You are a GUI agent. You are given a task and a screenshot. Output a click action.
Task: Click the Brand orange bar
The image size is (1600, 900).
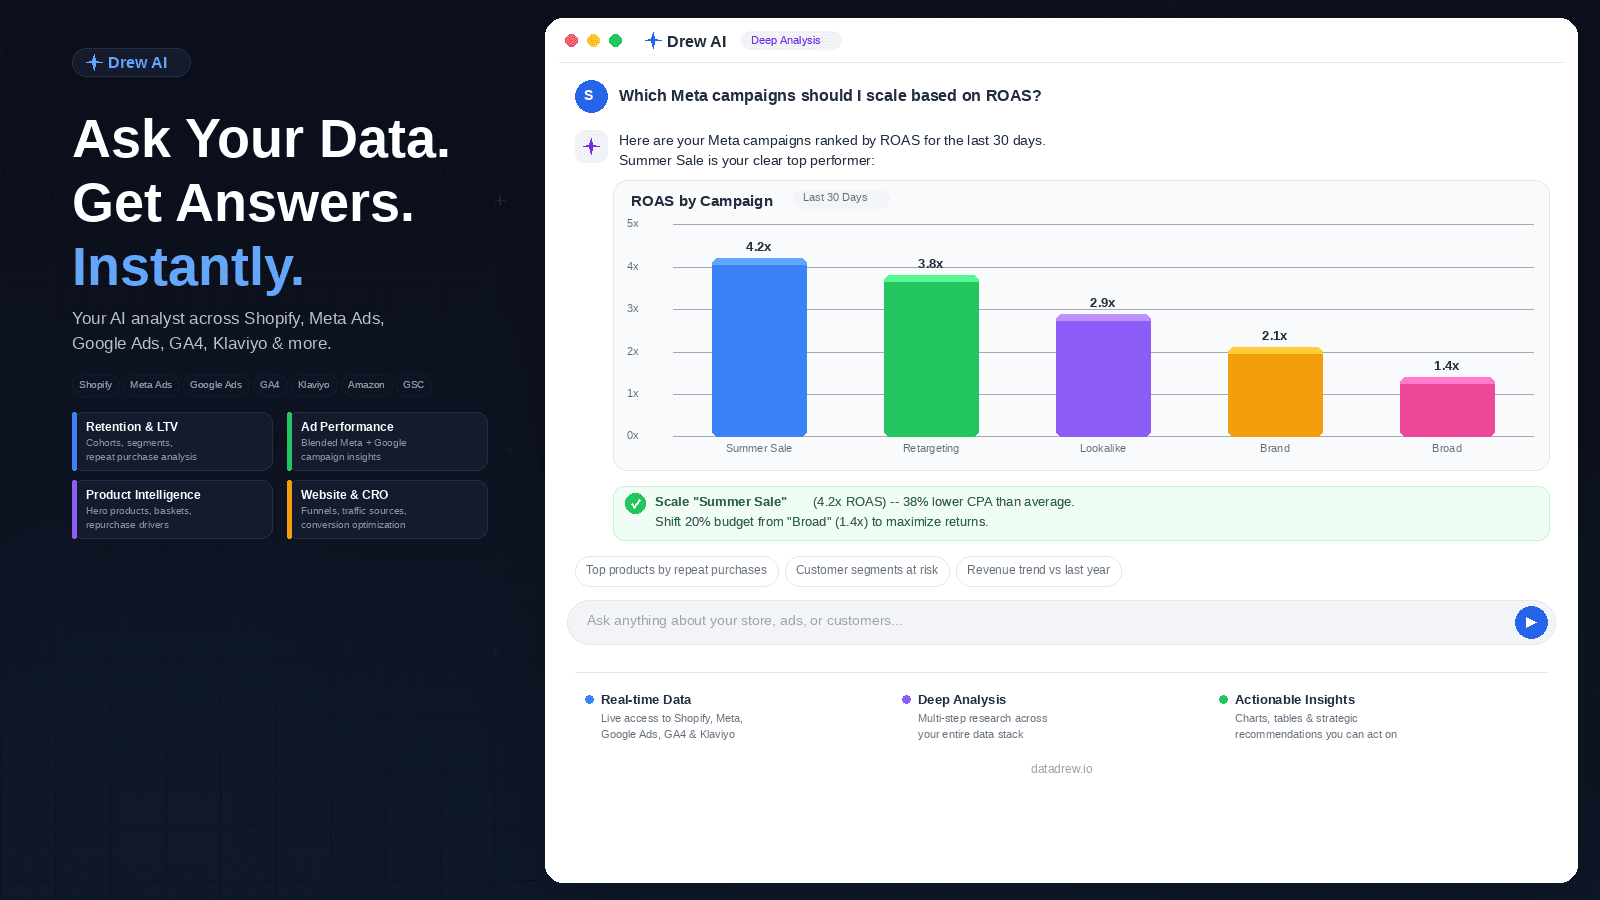point(1275,392)
